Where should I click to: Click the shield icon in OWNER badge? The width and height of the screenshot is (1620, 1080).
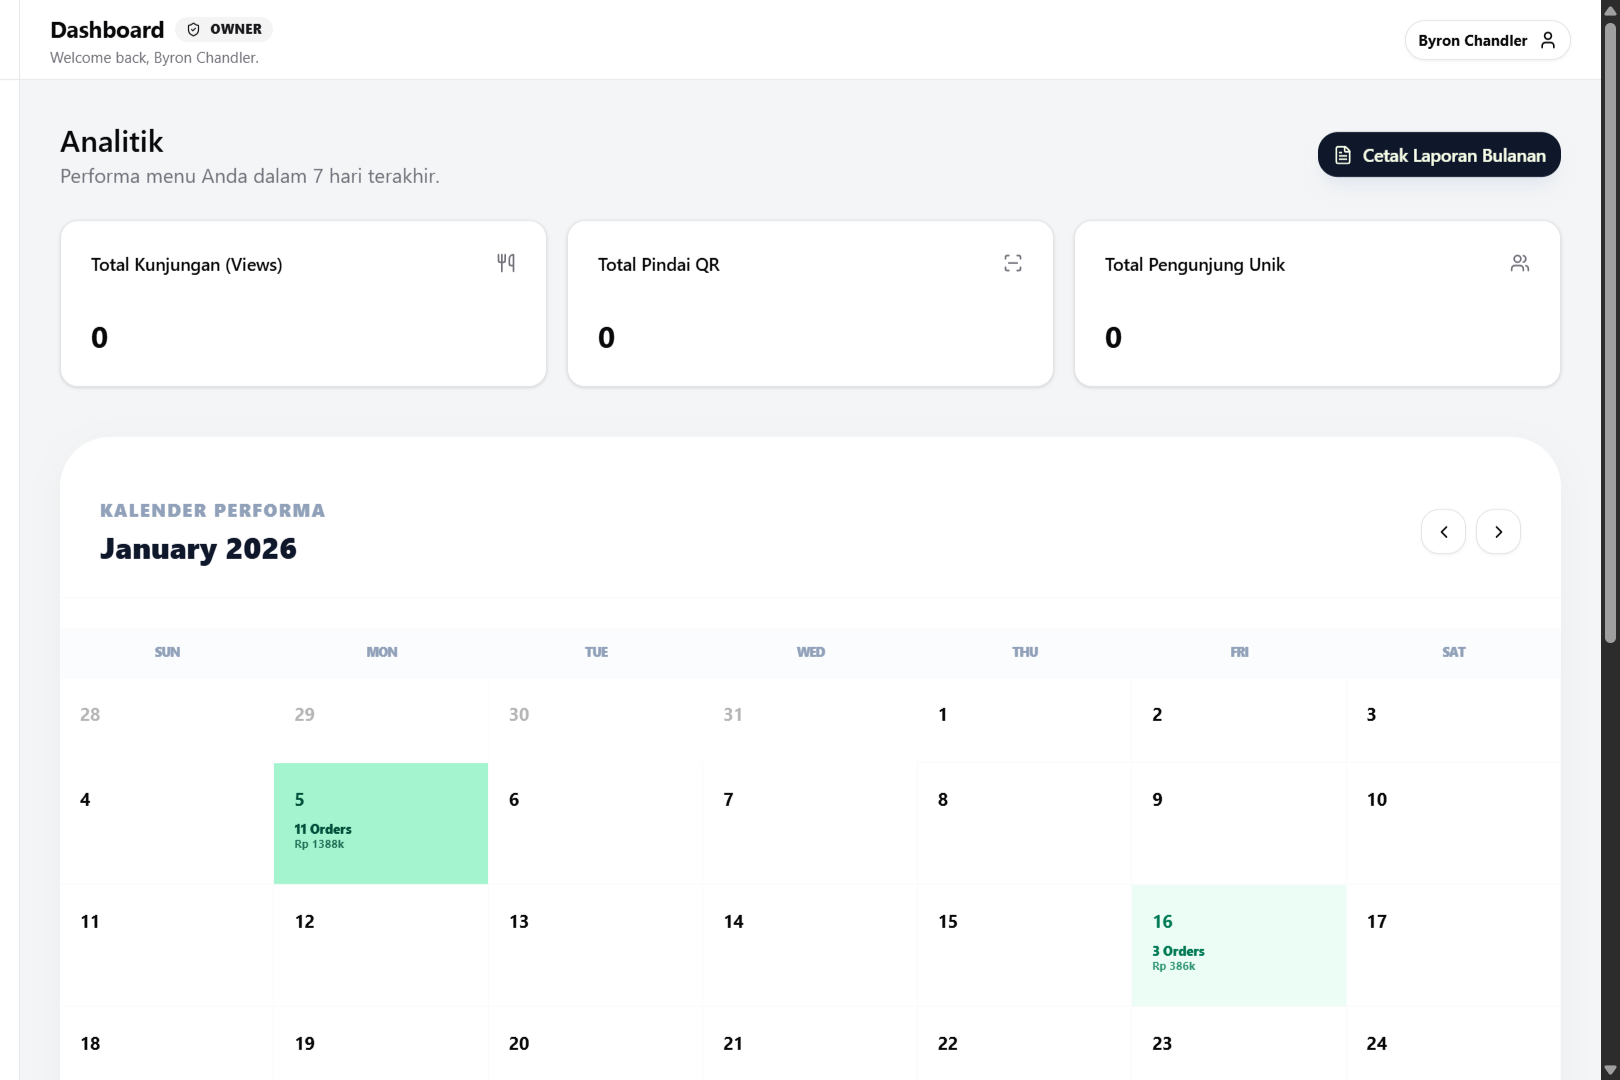194,30
